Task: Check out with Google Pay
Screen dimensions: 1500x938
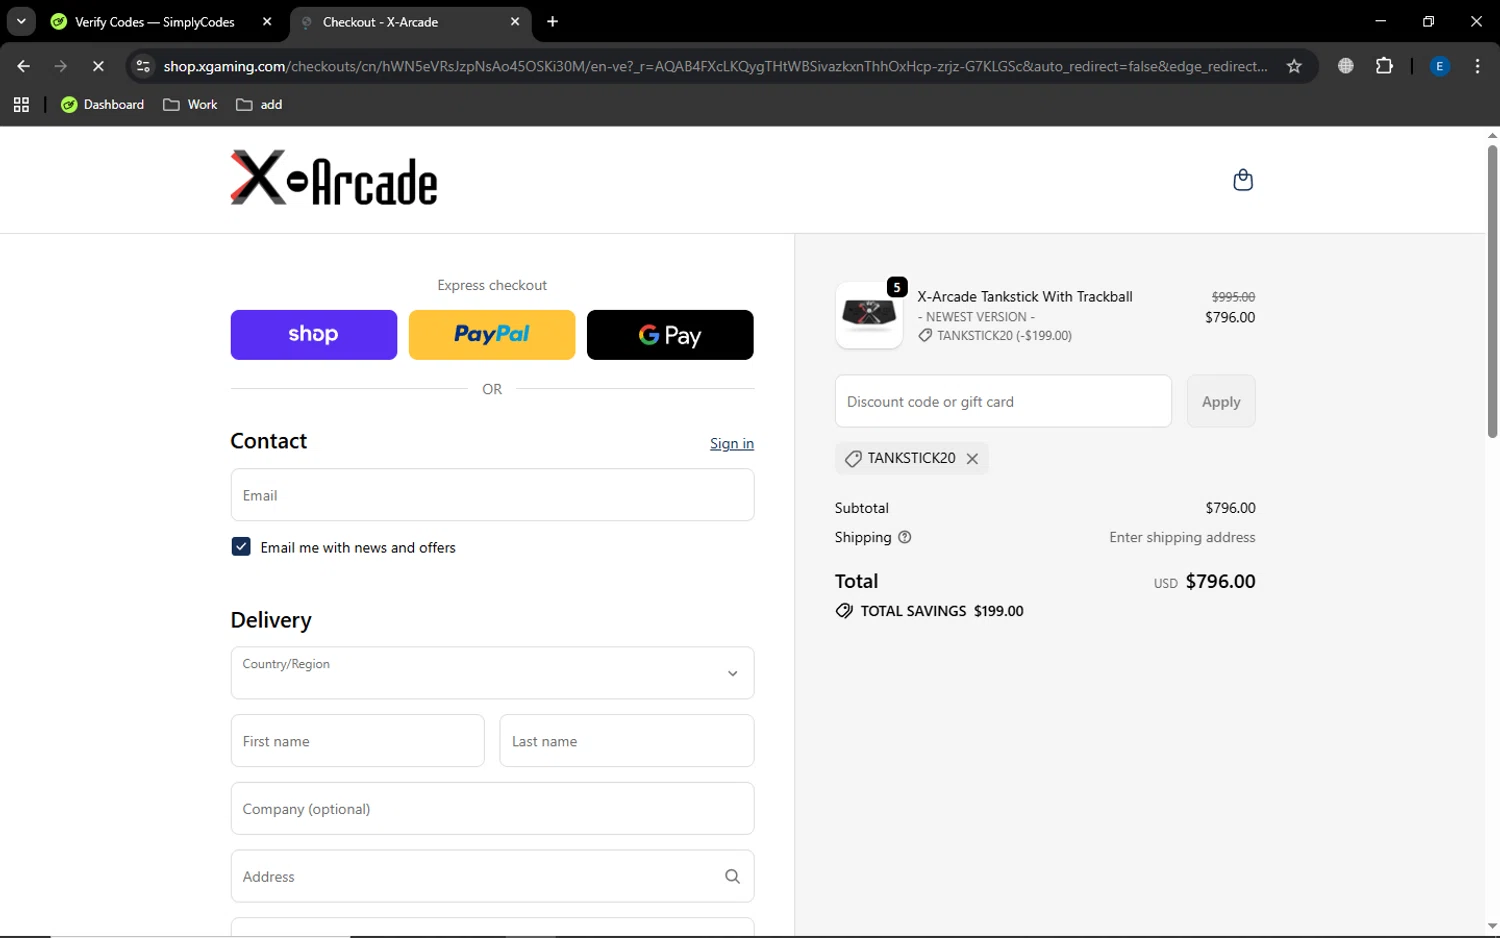Action: (x=670, y=335)
